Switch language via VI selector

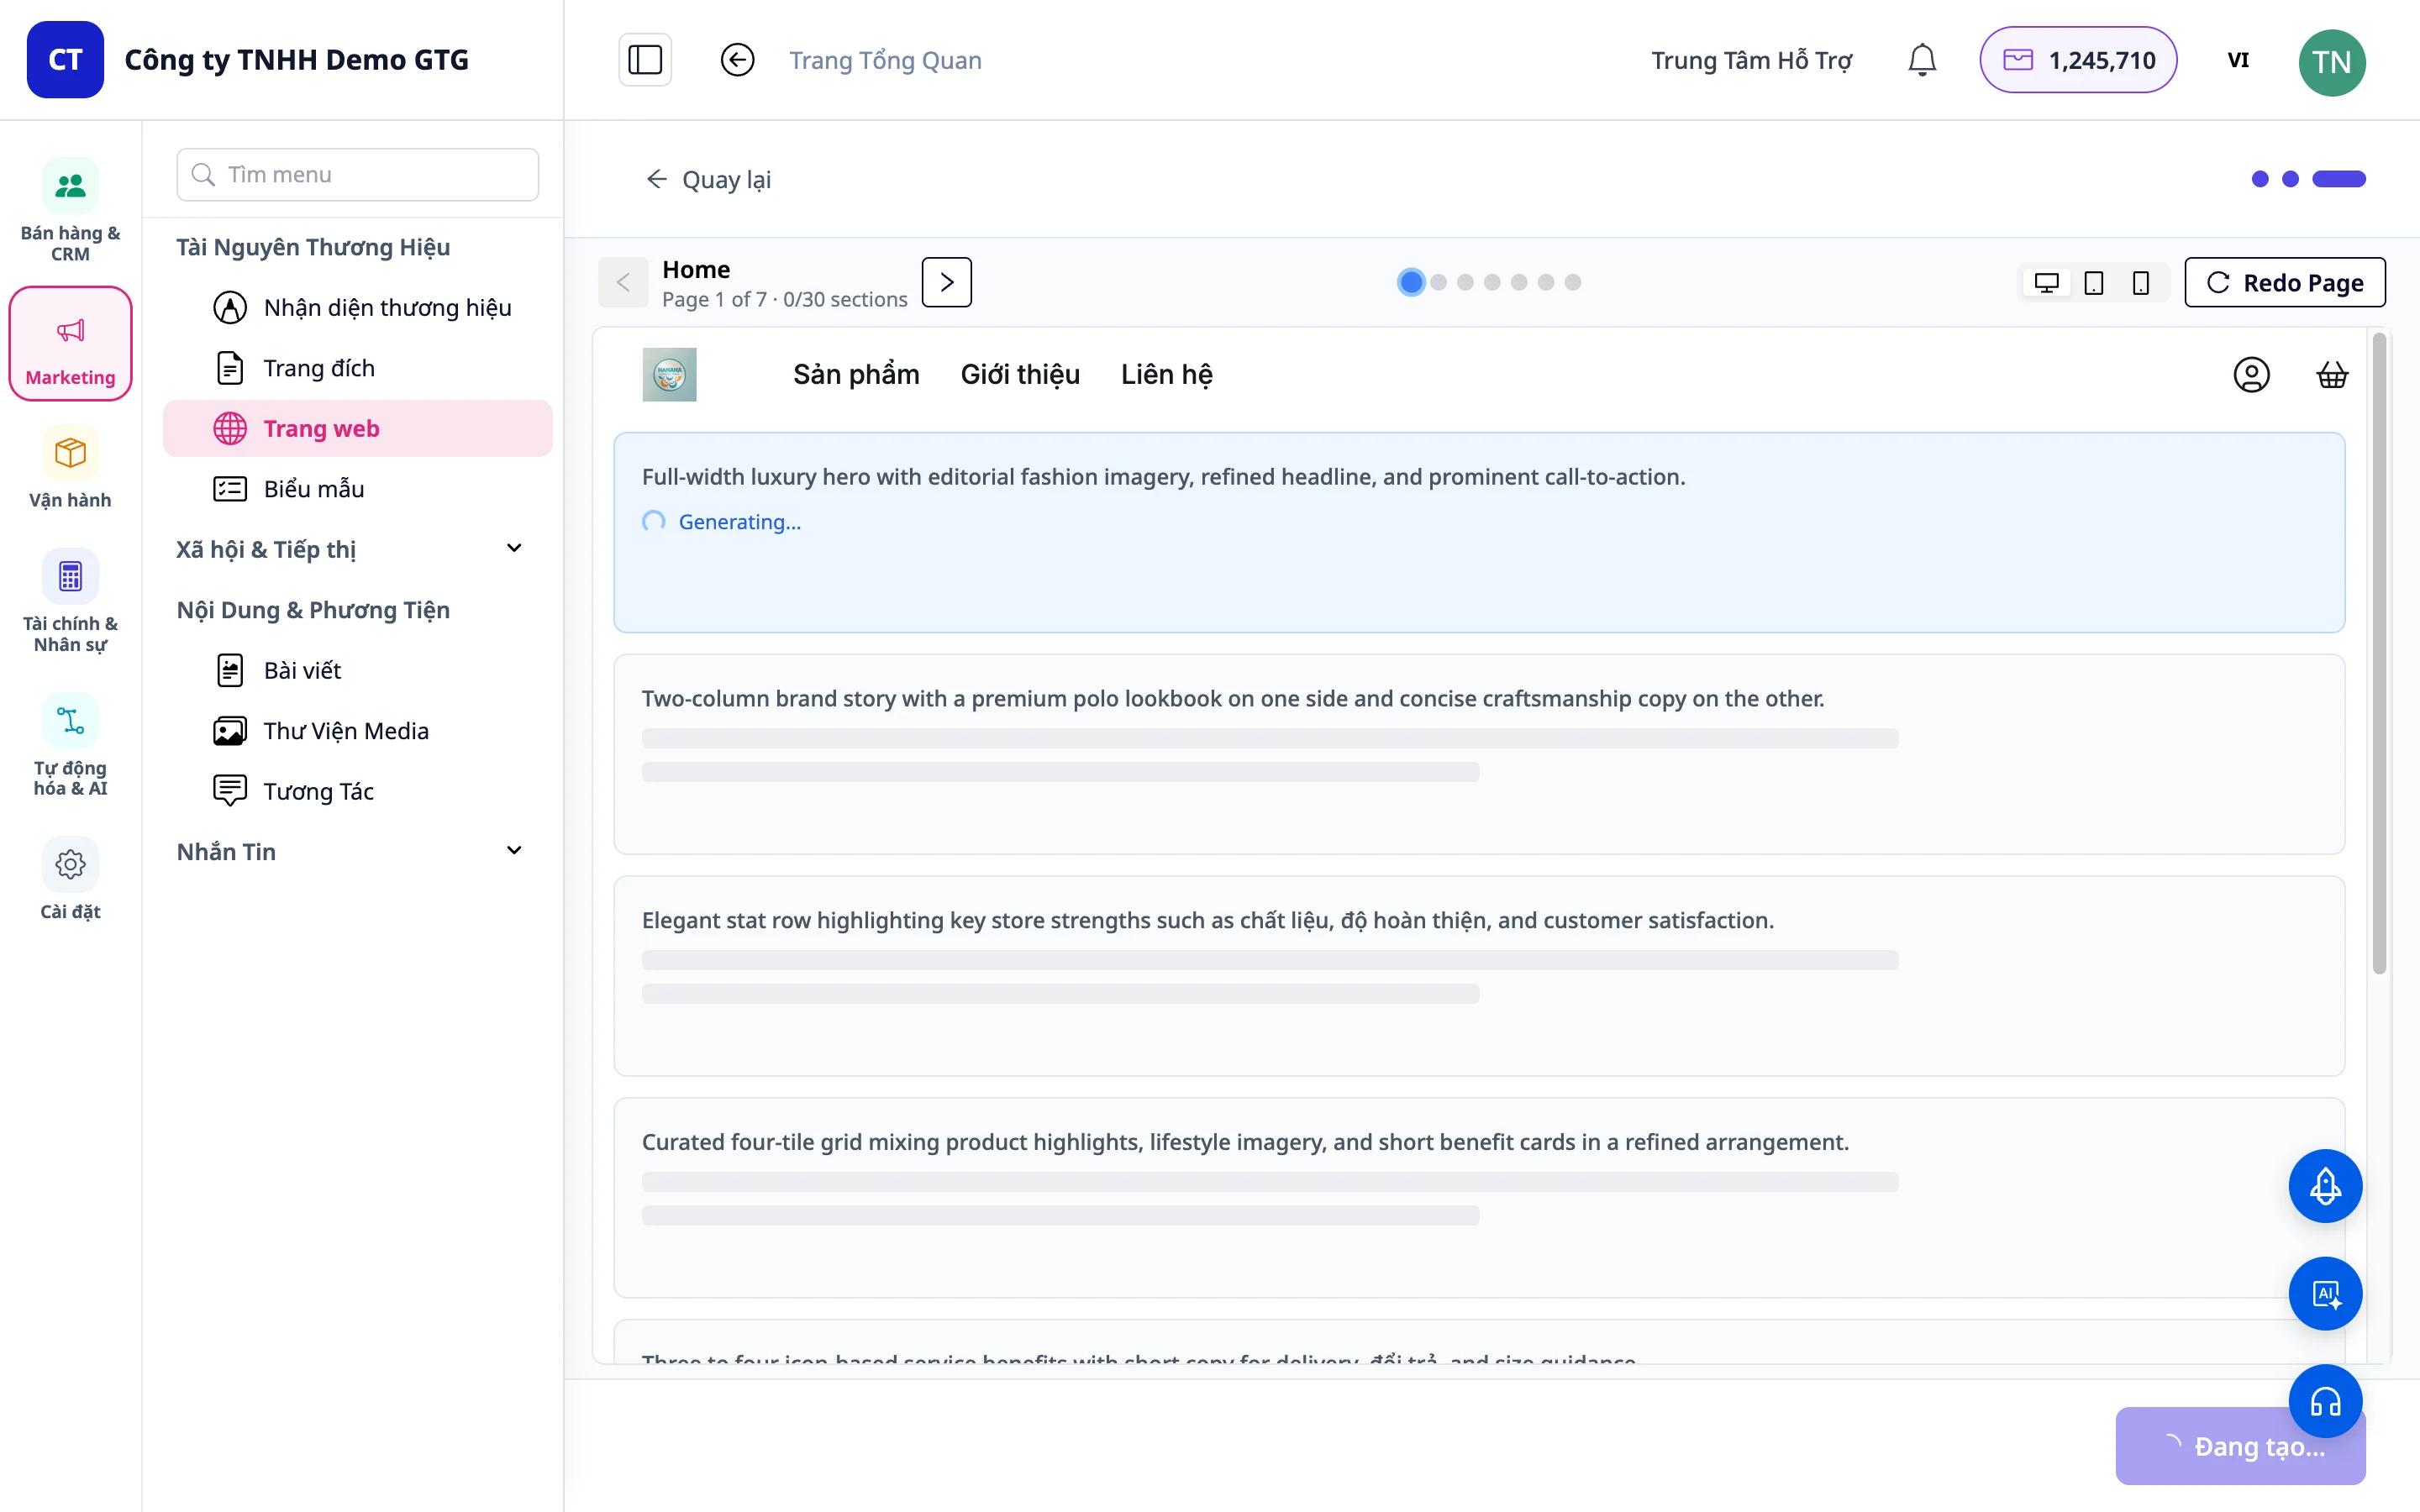click(2238, 60)
